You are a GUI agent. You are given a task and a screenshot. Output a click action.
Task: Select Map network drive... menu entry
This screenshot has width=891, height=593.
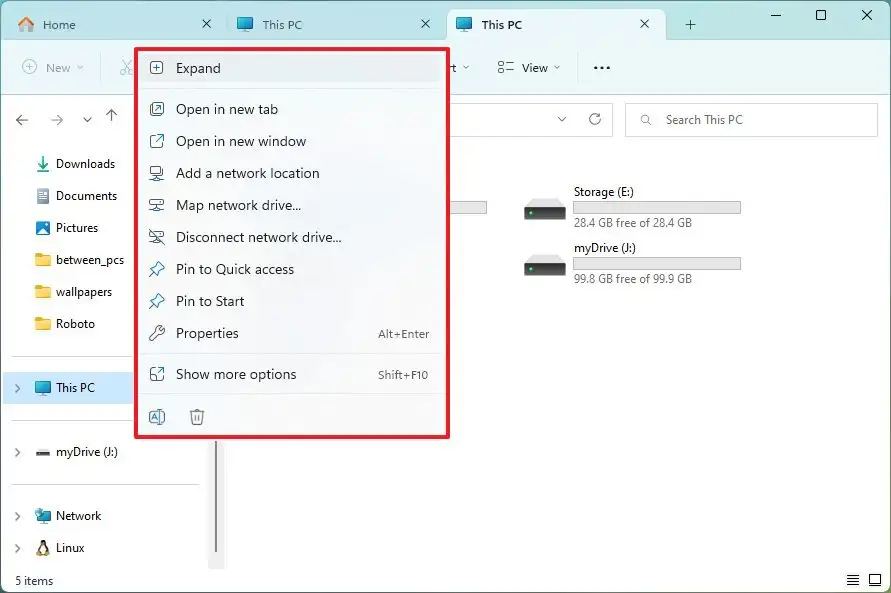pos(238,205)
